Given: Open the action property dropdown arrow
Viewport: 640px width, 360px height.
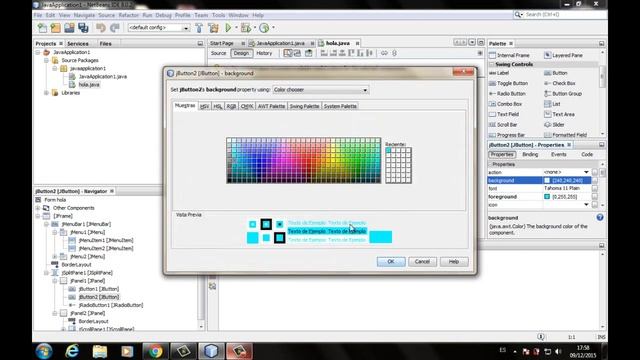Looking at the screenshot, I should pyautogui.click(x=586, y=172).
